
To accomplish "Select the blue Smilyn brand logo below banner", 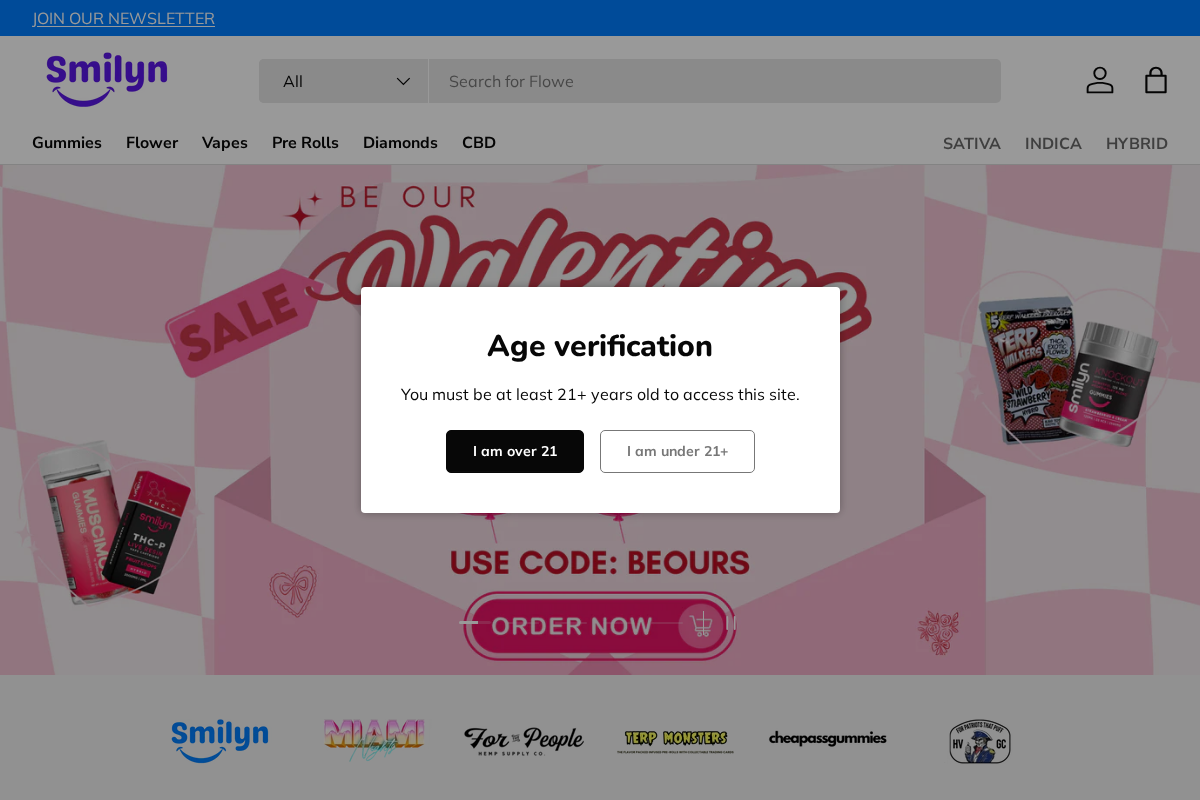I will pos(220,740).
